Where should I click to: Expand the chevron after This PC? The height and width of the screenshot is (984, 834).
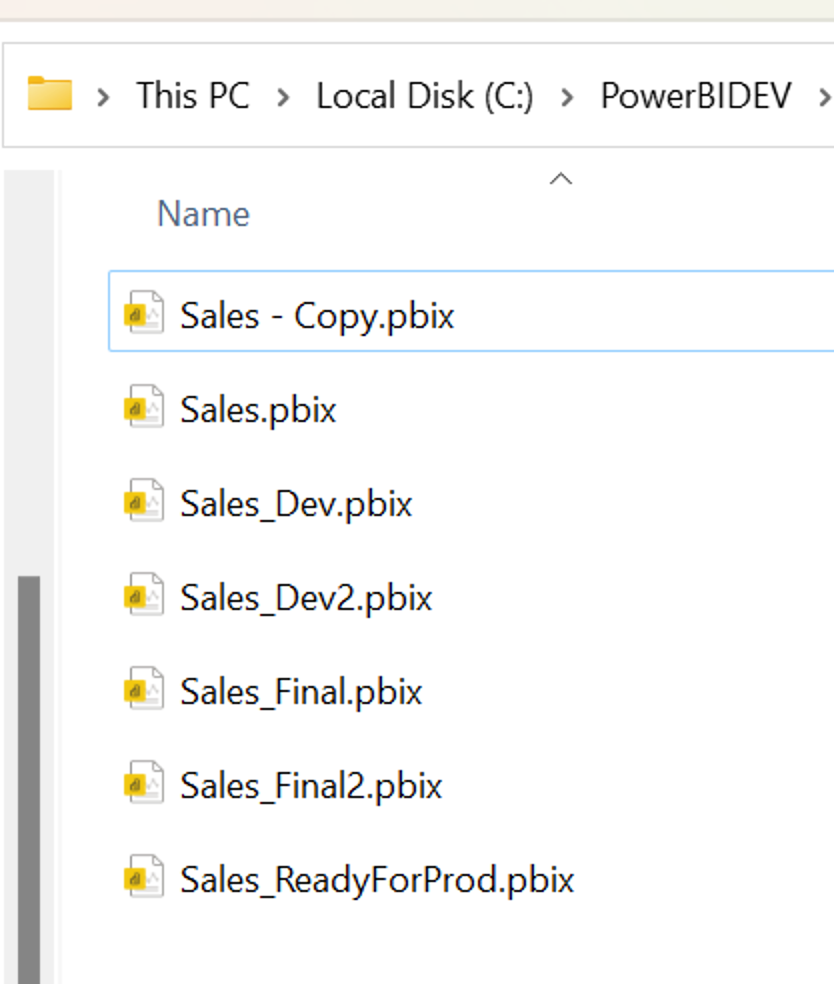(x=284, y=97)
